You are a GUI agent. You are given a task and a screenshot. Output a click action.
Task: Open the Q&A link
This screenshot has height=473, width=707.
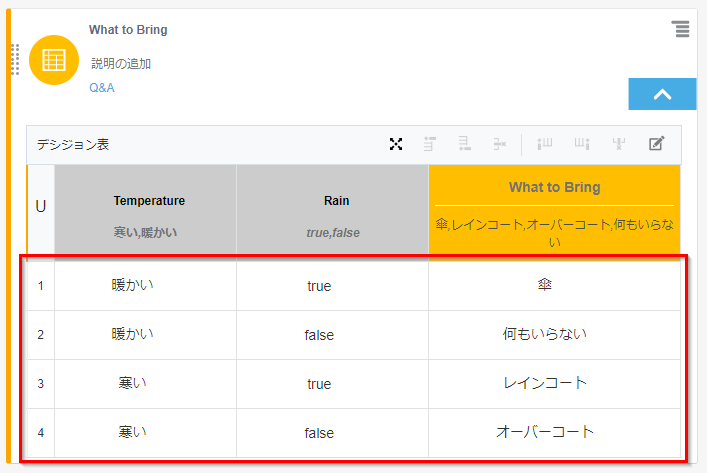tap(102, 88)
